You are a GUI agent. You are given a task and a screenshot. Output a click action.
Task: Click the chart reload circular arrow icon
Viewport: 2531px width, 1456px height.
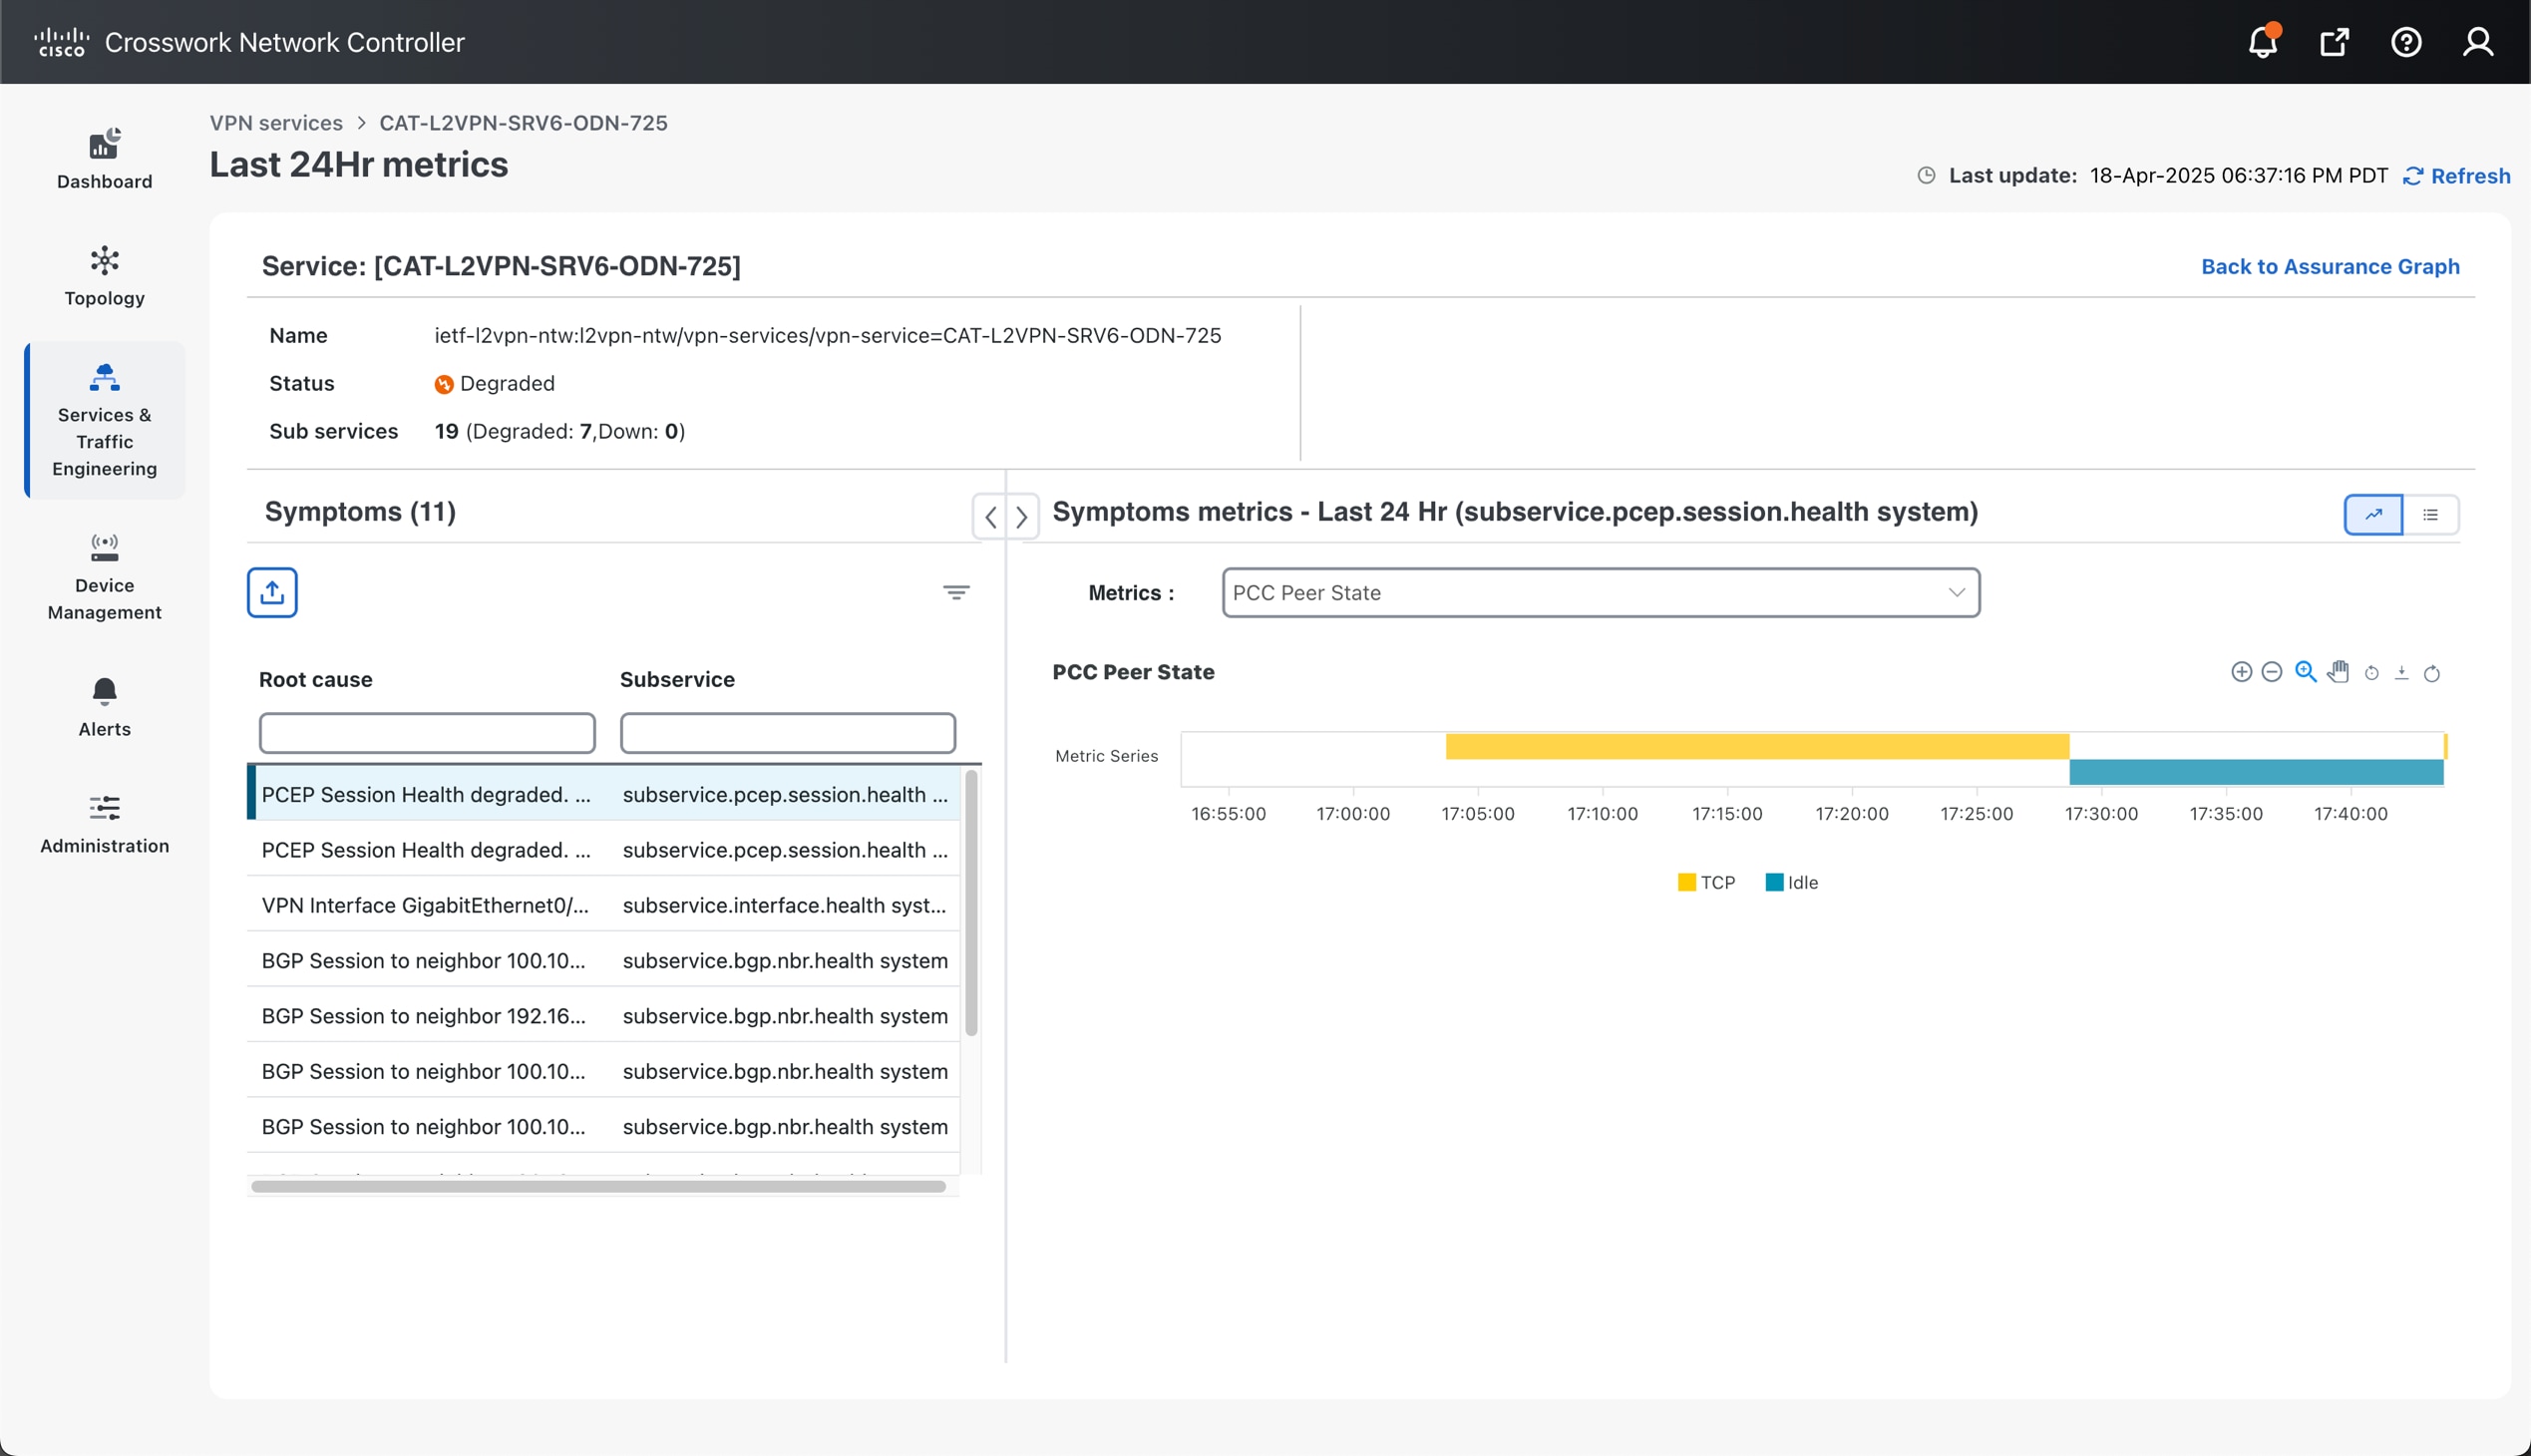(2432, 673)
